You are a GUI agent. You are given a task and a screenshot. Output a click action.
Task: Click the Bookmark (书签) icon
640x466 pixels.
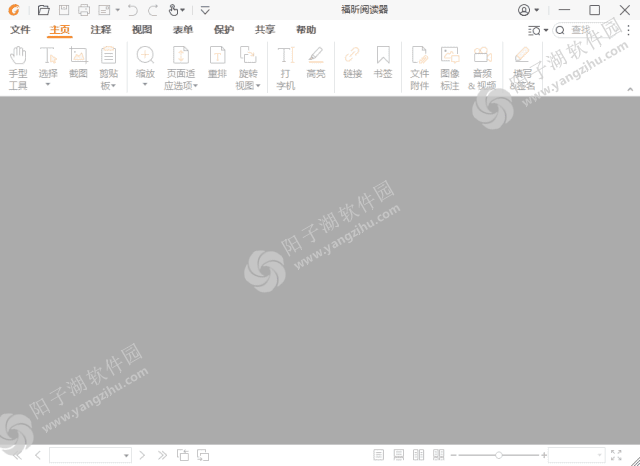[383, 55]
